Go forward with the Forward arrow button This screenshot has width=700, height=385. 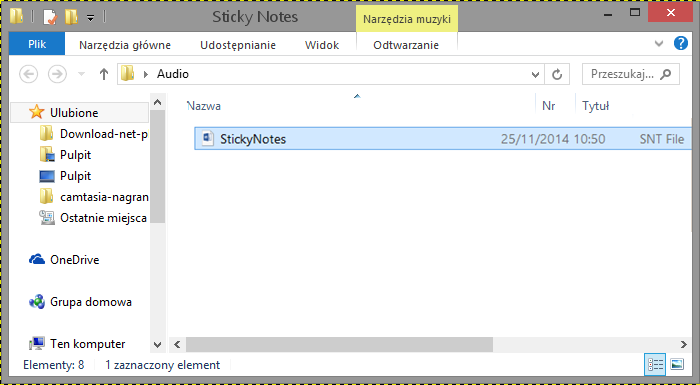click(x=57, y=74)
